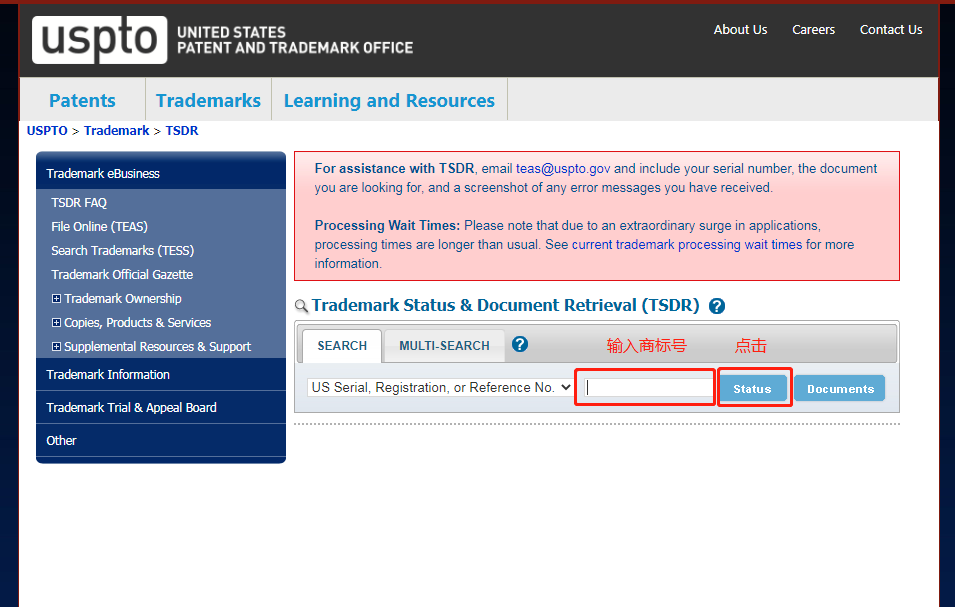Switch to the MULTI-SEARCH tab

pos(444,346)
